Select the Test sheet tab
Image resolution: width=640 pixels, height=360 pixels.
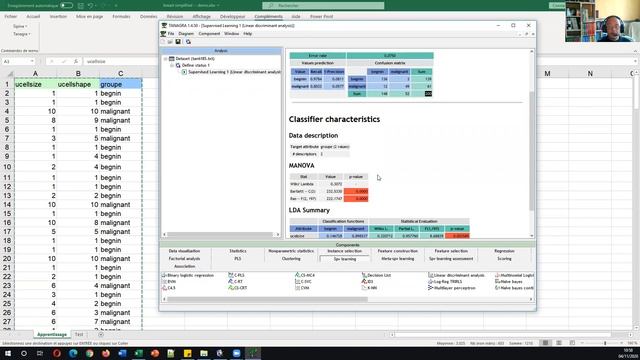click(x=79, y=335)
